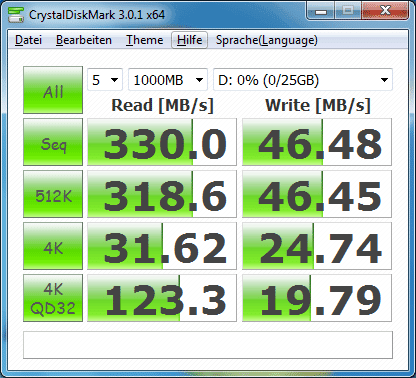Click the 4K QD32 read result 123.3
Screen dimensions: 416x378
click(162, 298)
